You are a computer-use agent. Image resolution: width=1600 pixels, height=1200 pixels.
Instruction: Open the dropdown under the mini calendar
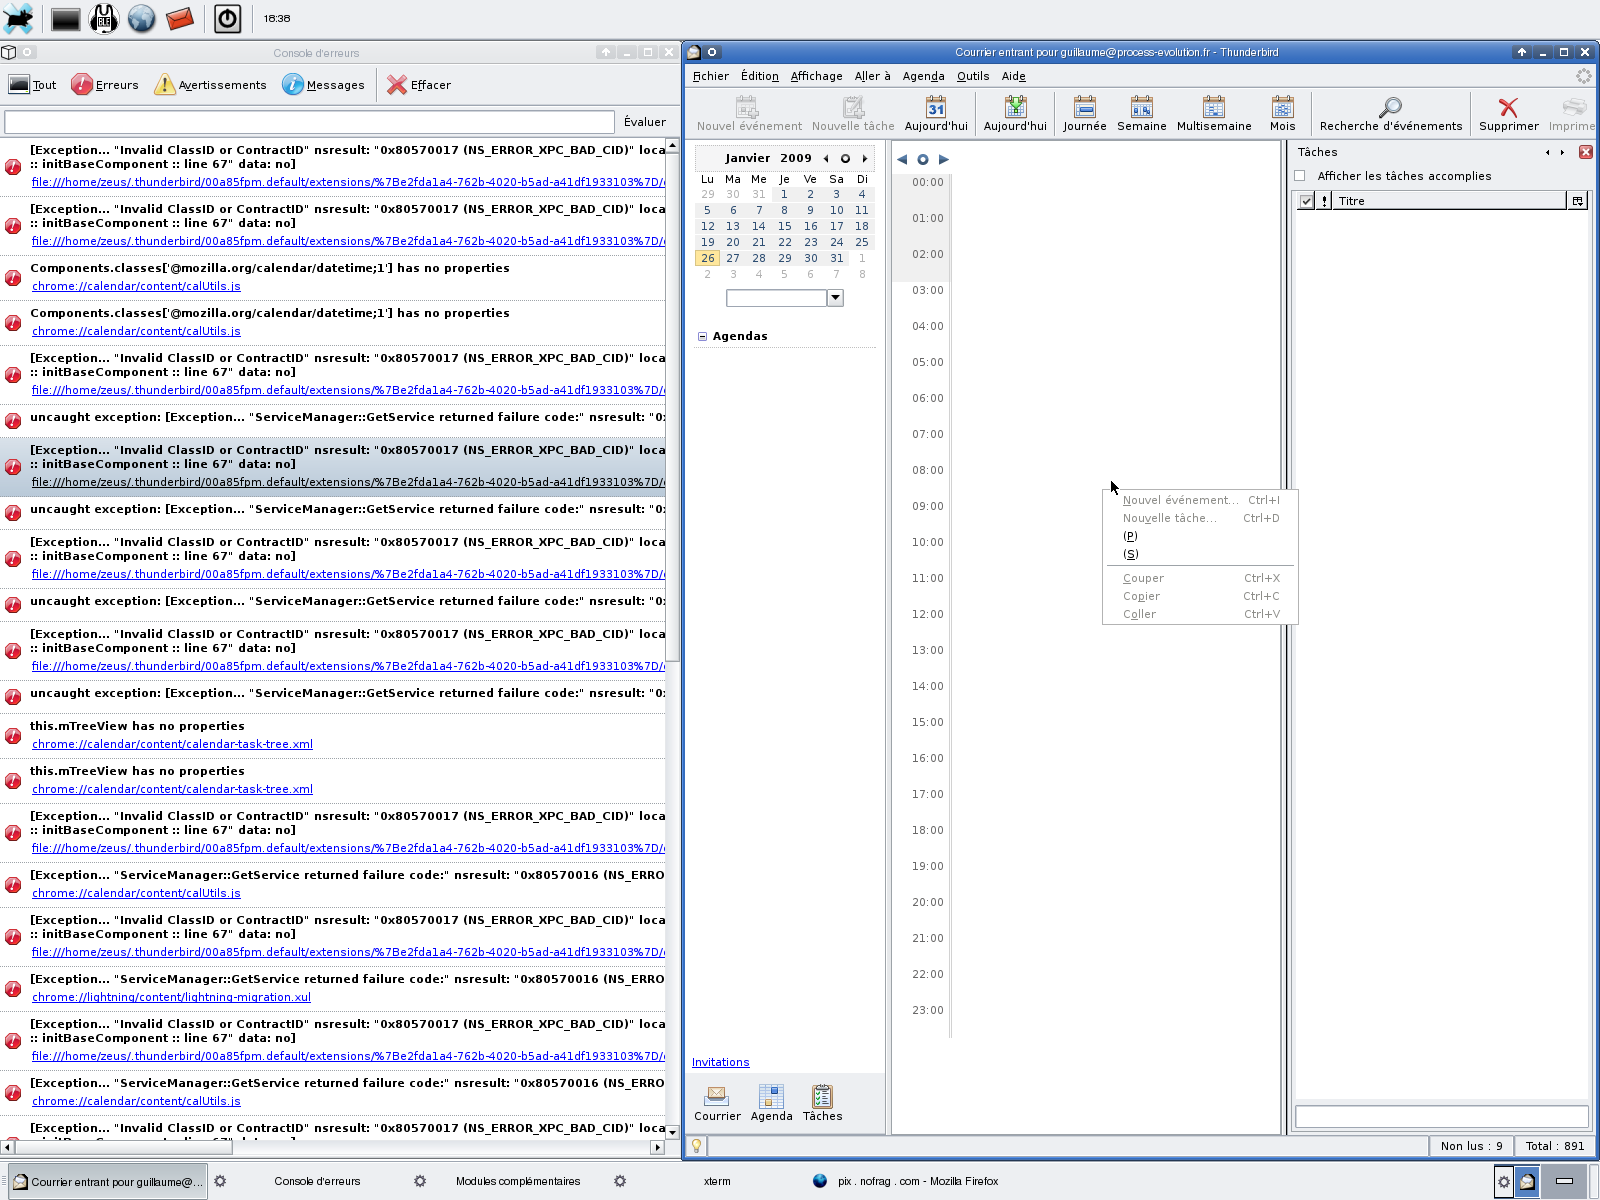pos(835,298)
